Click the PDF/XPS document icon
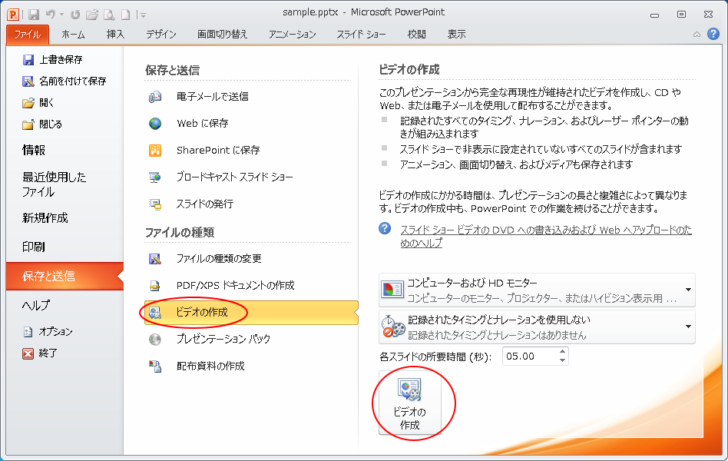Image resolution: width=728 pixels, height=461 pixels. (x=155, y=286)
